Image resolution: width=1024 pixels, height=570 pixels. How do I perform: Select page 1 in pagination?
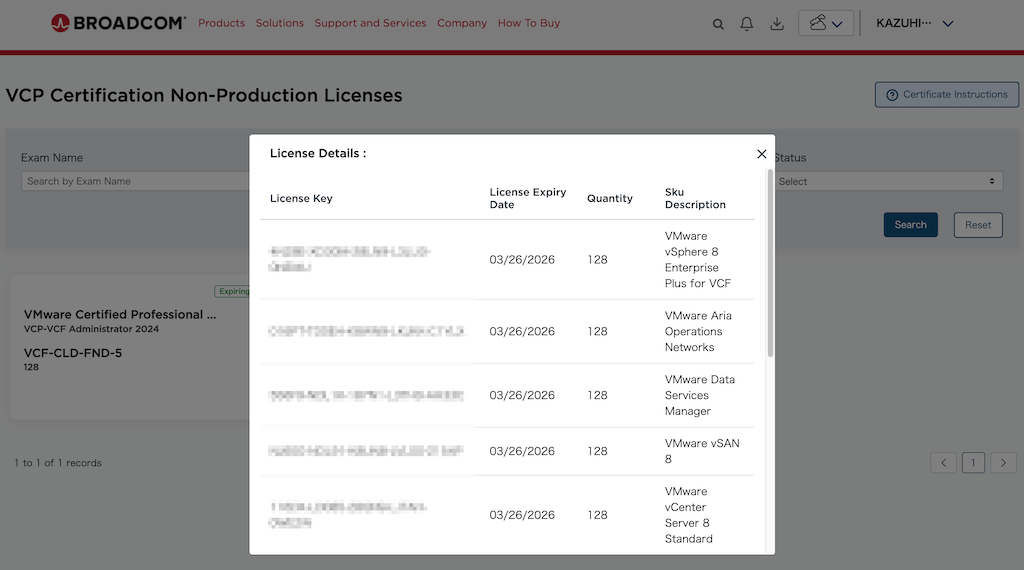973,463
